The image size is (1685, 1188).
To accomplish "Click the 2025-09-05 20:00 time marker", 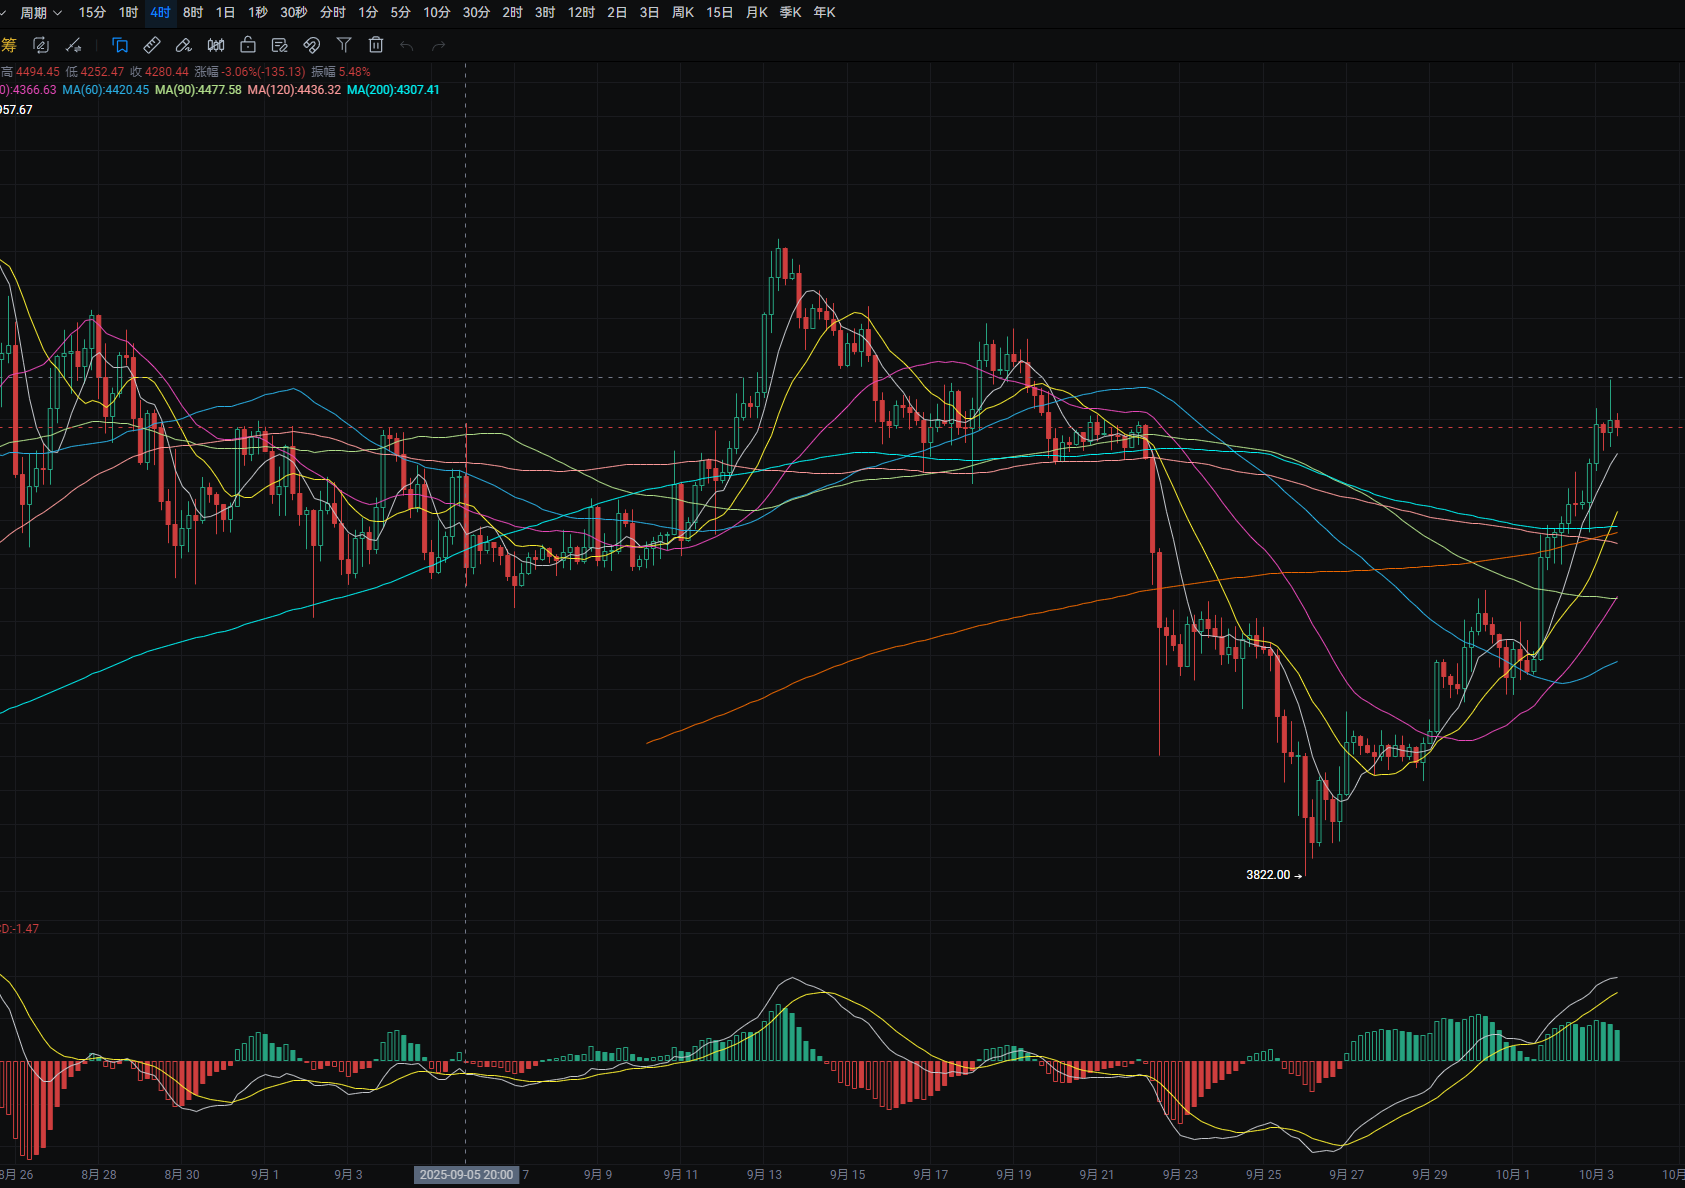I will [x=466, y=1174].
